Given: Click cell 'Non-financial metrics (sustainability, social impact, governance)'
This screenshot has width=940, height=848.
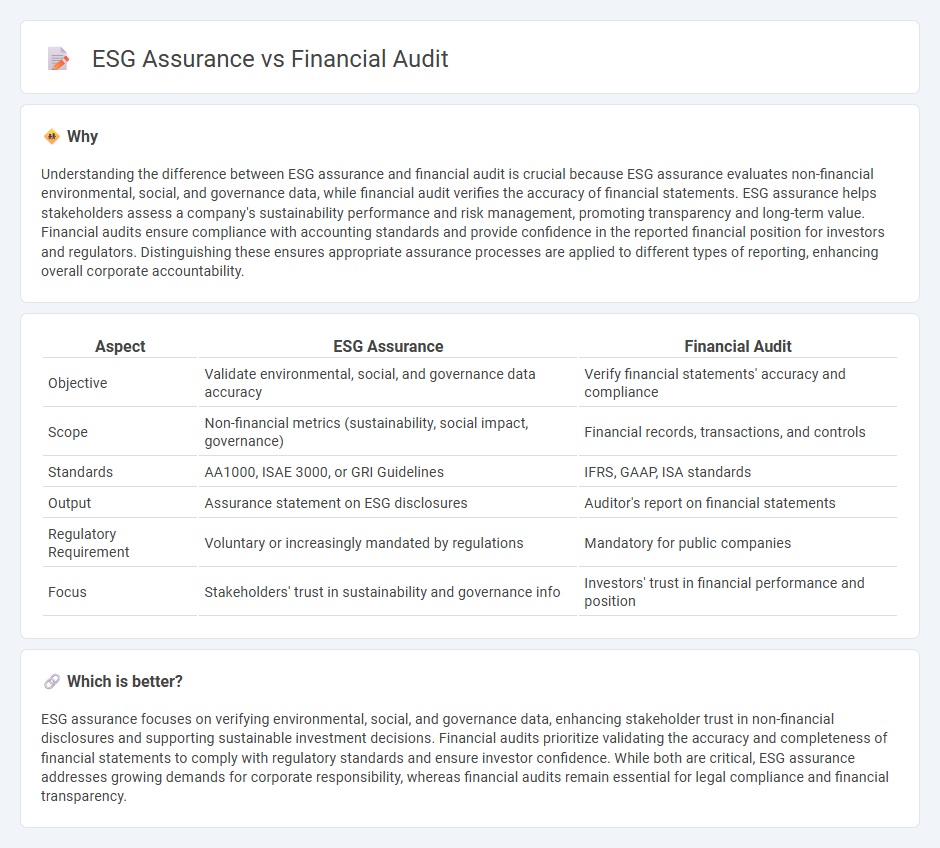Looking at the screenshot, I should [x=388, y=432].
